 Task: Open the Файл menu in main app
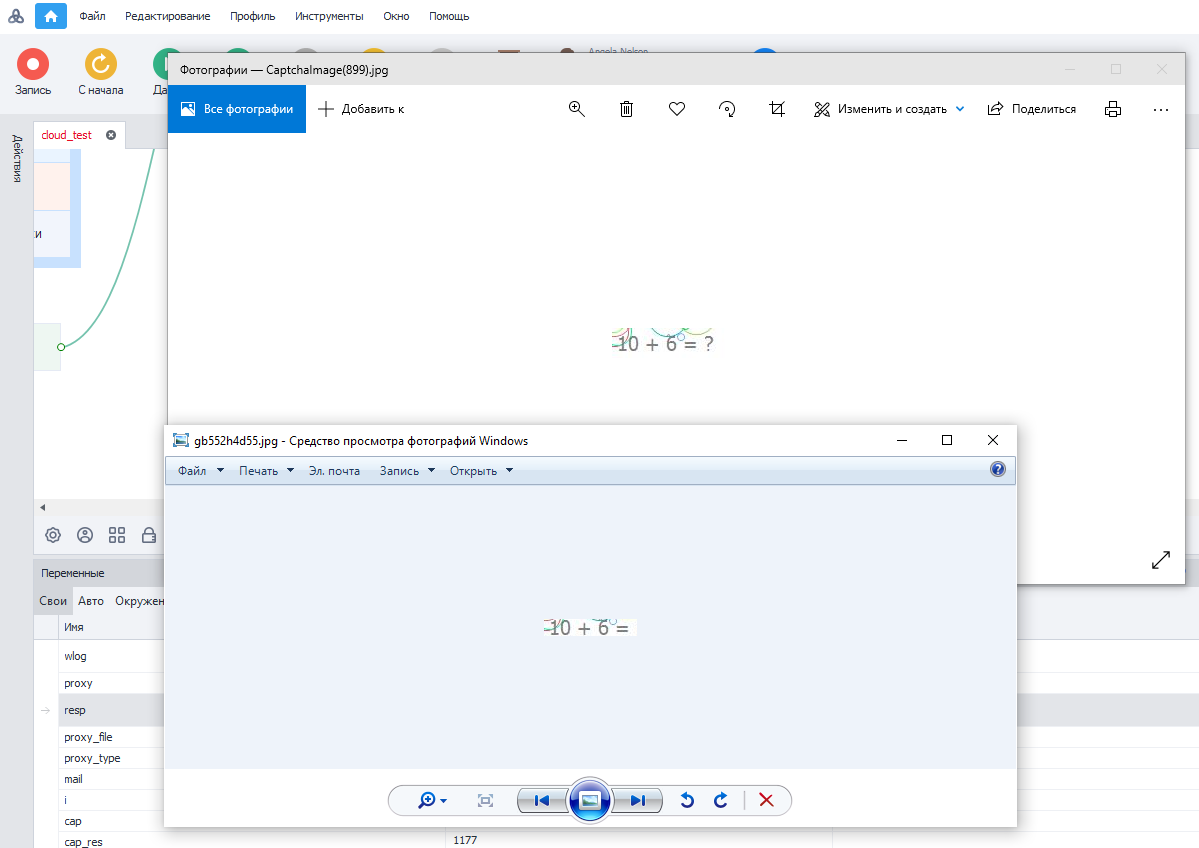[x=93, y=16]
